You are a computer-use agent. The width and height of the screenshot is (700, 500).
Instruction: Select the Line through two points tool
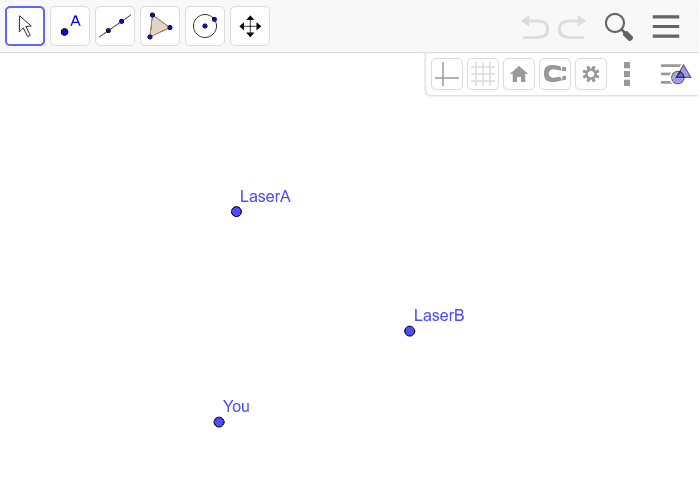115,26
